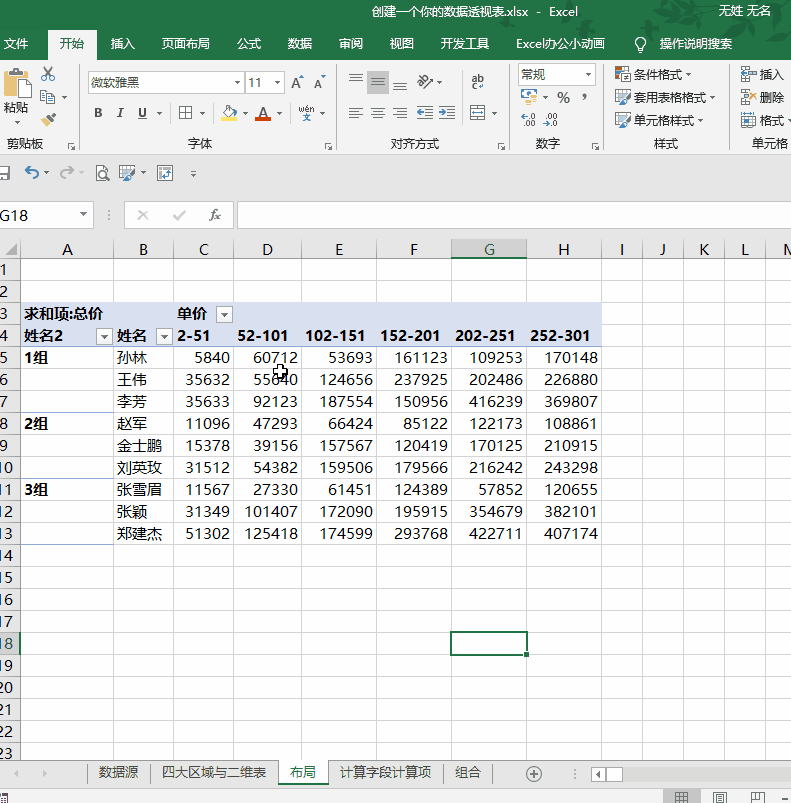
Task: Click the select-all corner triangle
Action: tap(11, 249)
